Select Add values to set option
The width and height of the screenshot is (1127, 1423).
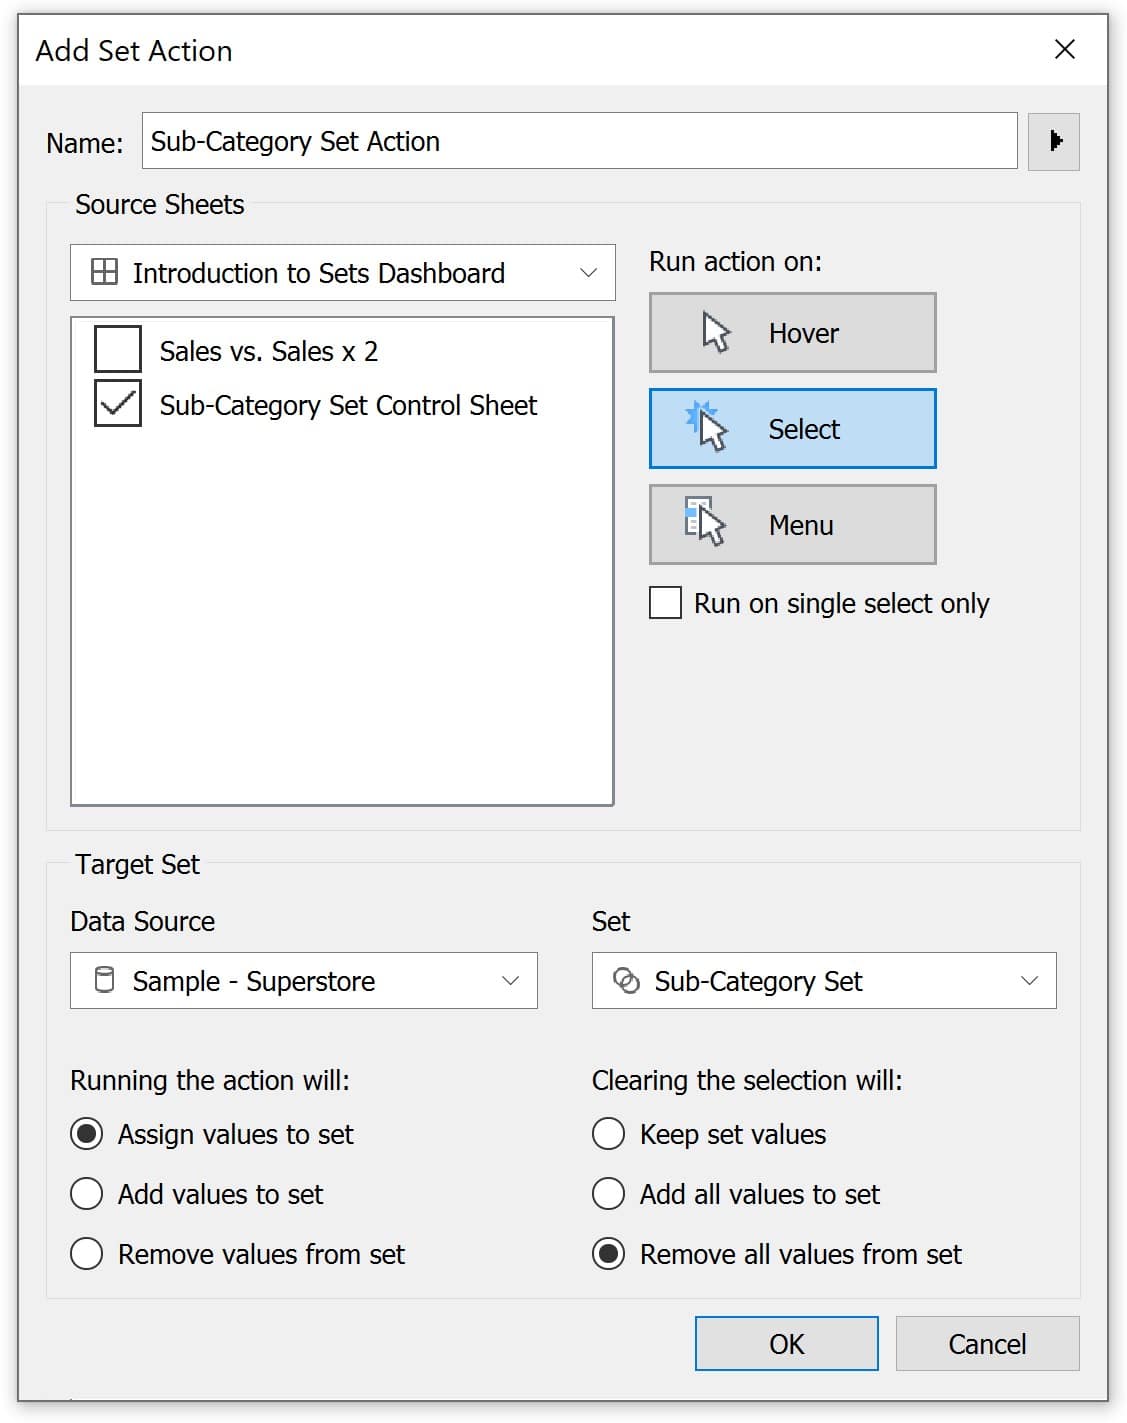coord(87,1194)
